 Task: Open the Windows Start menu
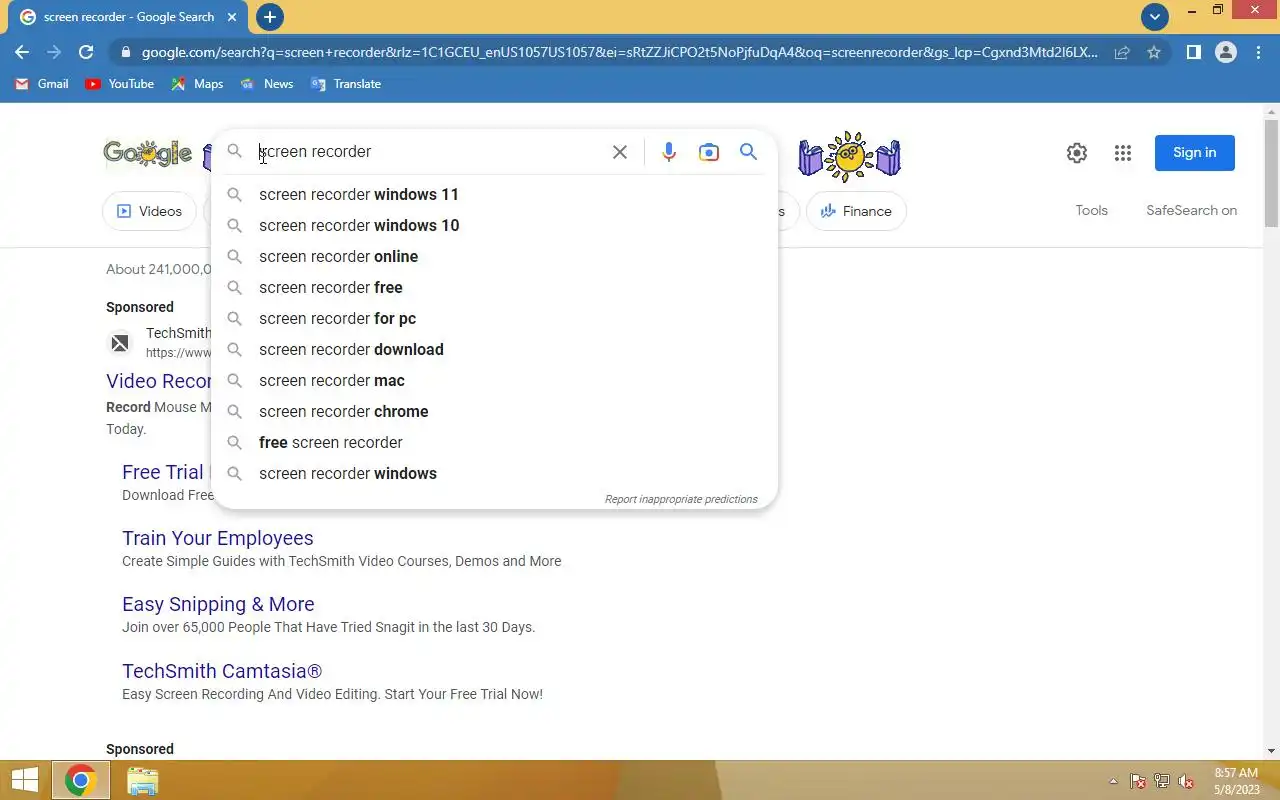pyautogui.click(x=24, y=781)
